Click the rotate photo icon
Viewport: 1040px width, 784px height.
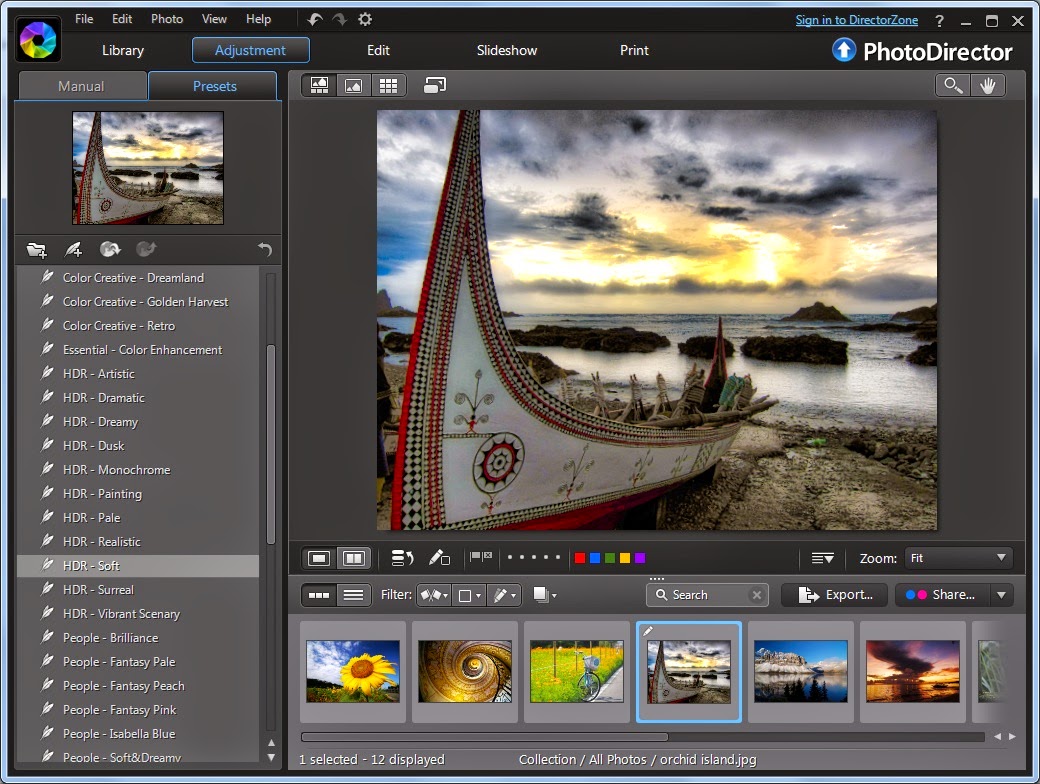(x=402, y=558)
